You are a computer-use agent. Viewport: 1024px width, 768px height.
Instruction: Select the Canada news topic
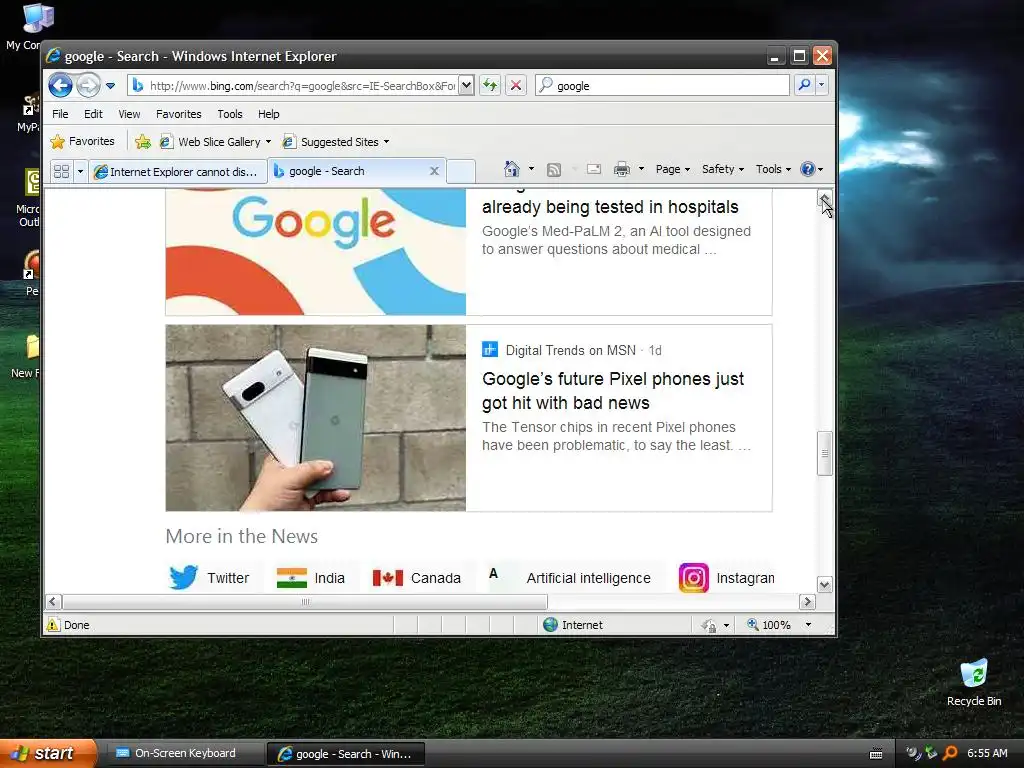417,578
